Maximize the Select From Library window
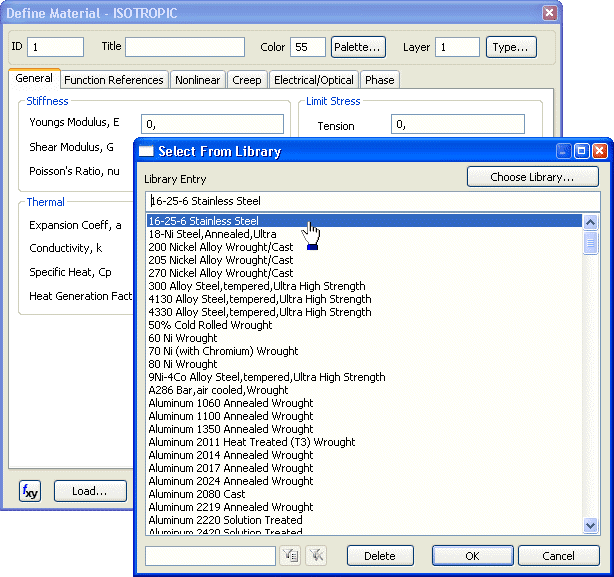 point(581,151)
